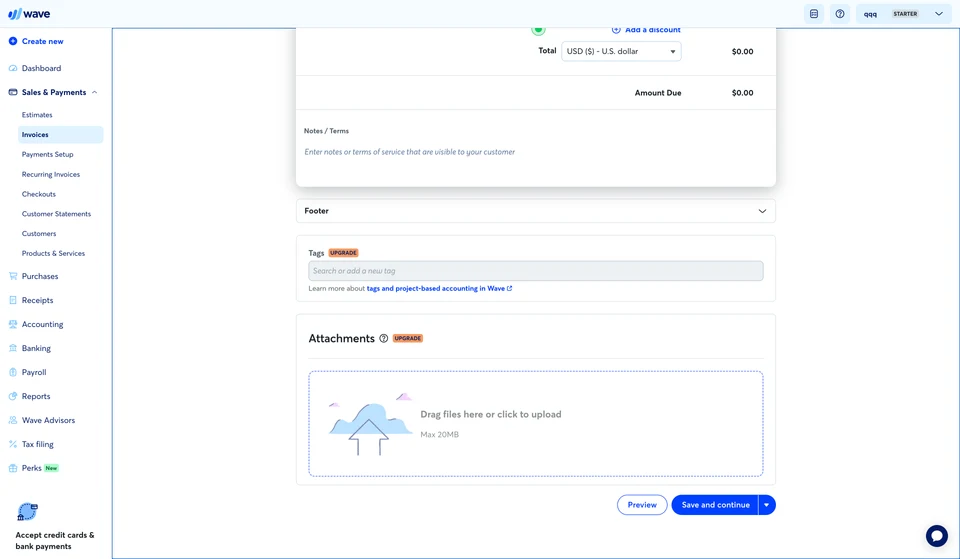Click the Dashboard gauge icon
Screen dimensions: 960x559
click(13, 68)
